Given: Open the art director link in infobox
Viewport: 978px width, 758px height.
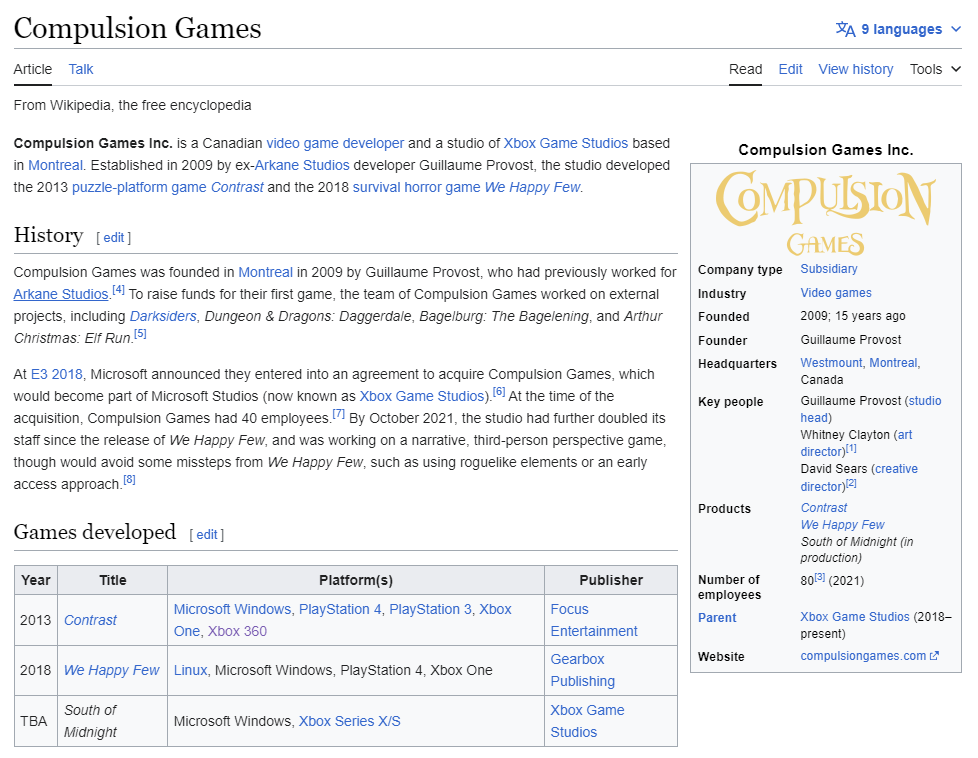Looking at the screenshot, I should (856, 443).
